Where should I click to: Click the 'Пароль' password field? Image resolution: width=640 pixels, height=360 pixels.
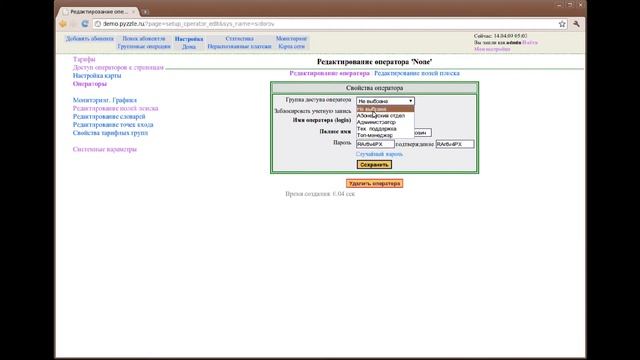(375, 144)
